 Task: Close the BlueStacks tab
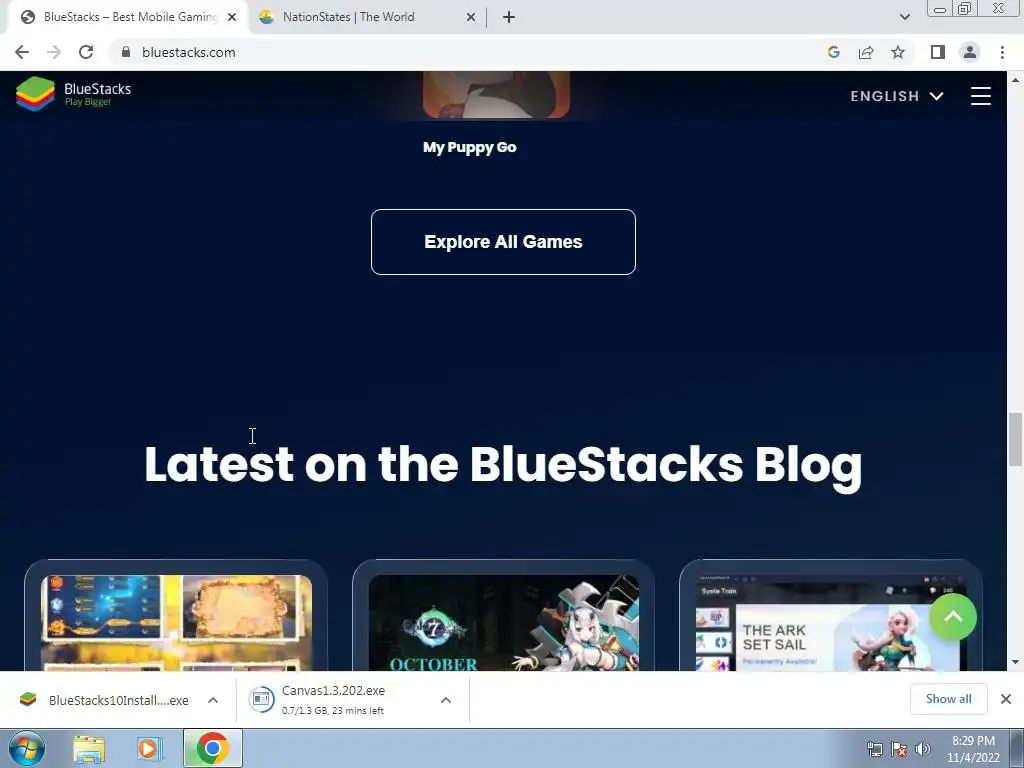tap(232, 17)
